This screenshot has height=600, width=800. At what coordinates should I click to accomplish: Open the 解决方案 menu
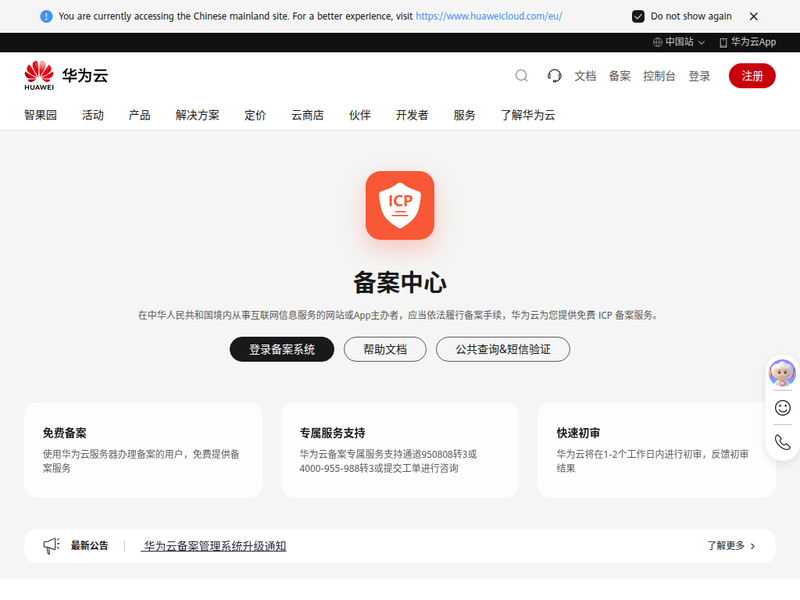point(197,115)
